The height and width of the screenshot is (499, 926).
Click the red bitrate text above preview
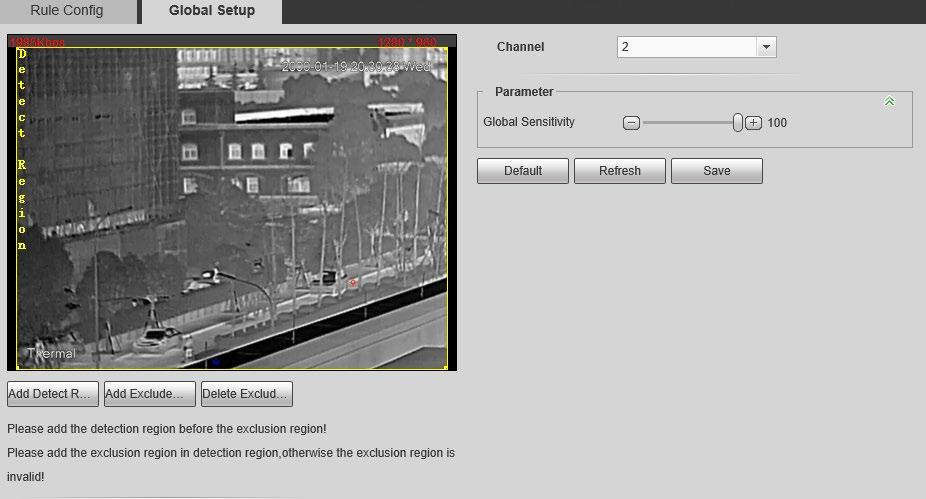pos(37,42)
